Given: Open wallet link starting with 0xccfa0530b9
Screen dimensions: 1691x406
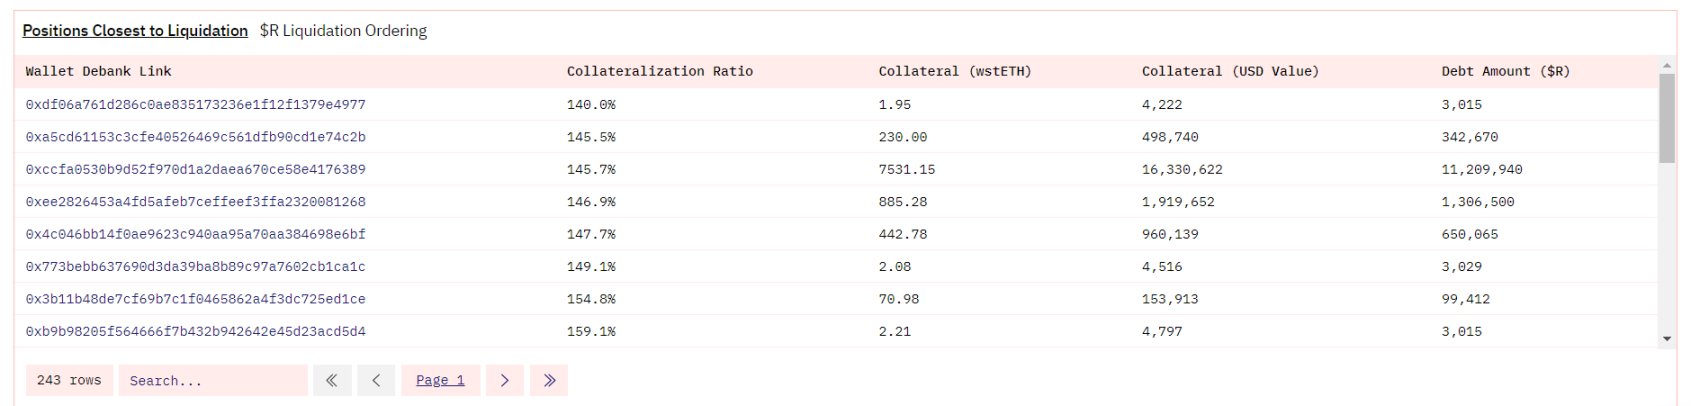Looking at the screenshot, I should pos(195,169).
